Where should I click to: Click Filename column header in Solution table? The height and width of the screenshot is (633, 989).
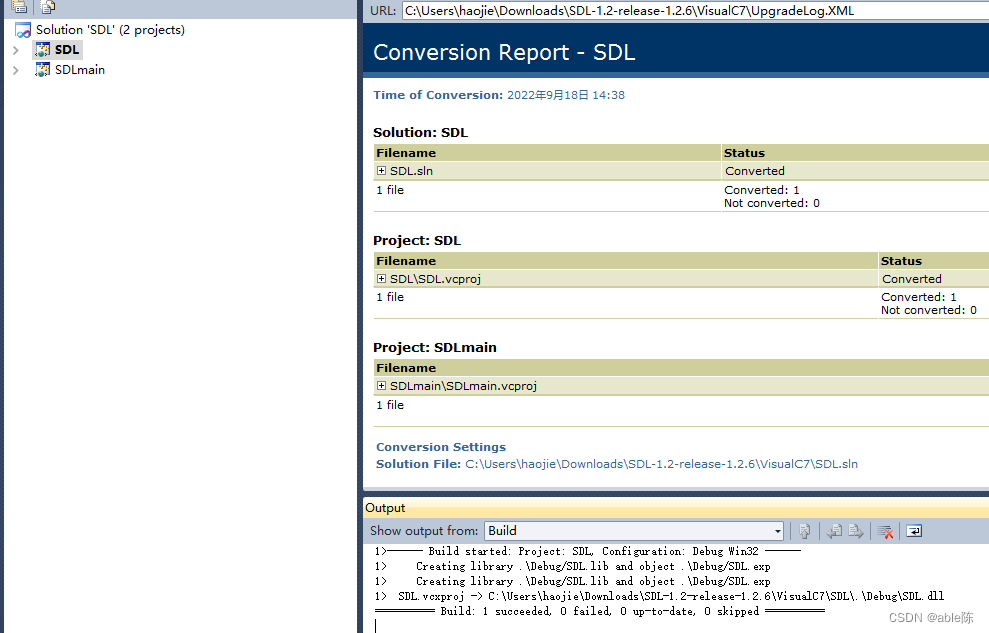tap(547, 153)
